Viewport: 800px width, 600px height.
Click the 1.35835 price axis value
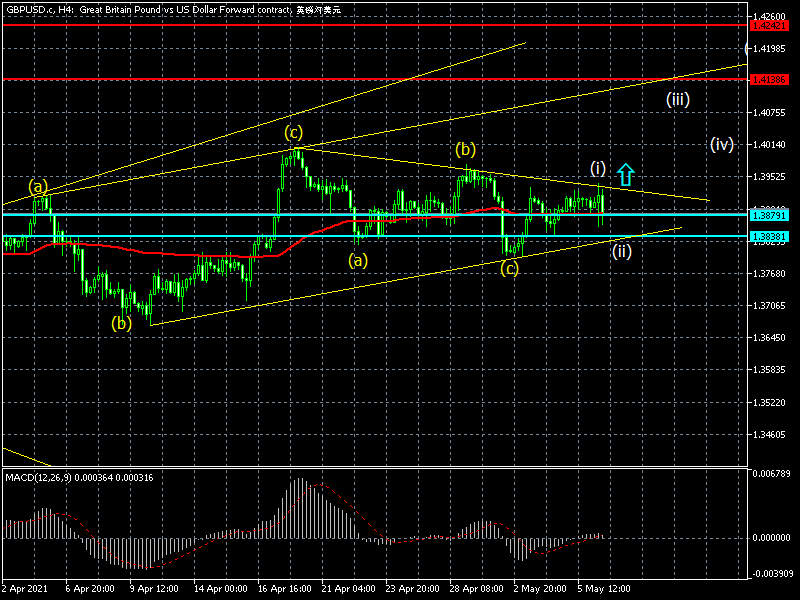[769, 370]
